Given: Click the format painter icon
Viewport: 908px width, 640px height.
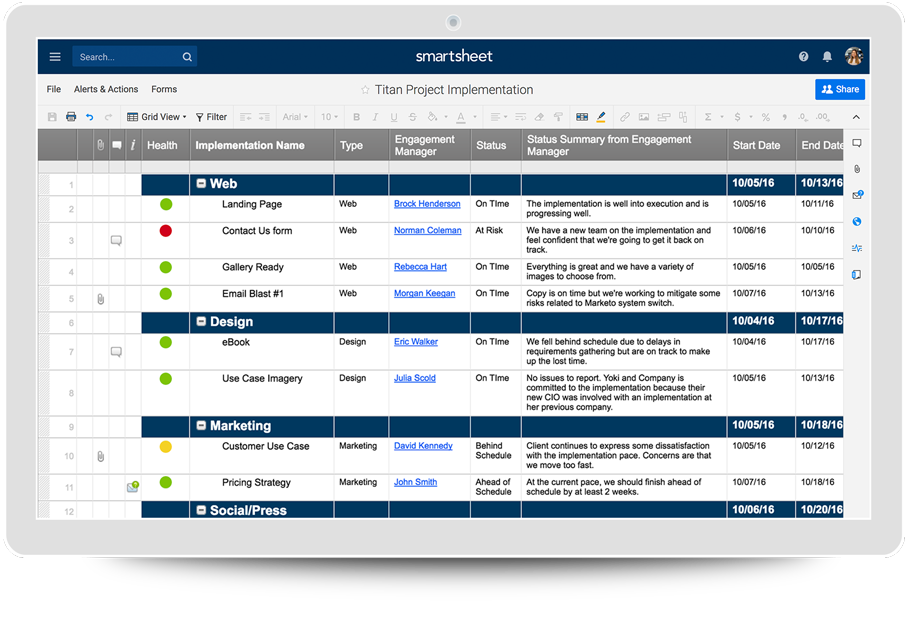Looking at the screenshot, I should tap(558, 117).
